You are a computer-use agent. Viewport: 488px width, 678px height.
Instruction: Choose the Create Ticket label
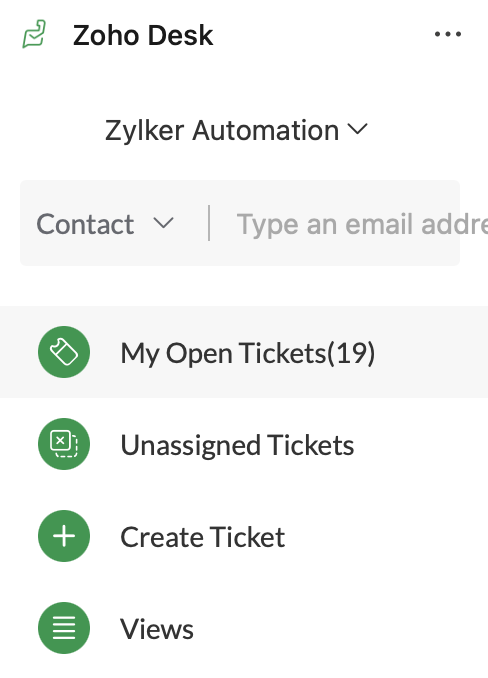203,537
